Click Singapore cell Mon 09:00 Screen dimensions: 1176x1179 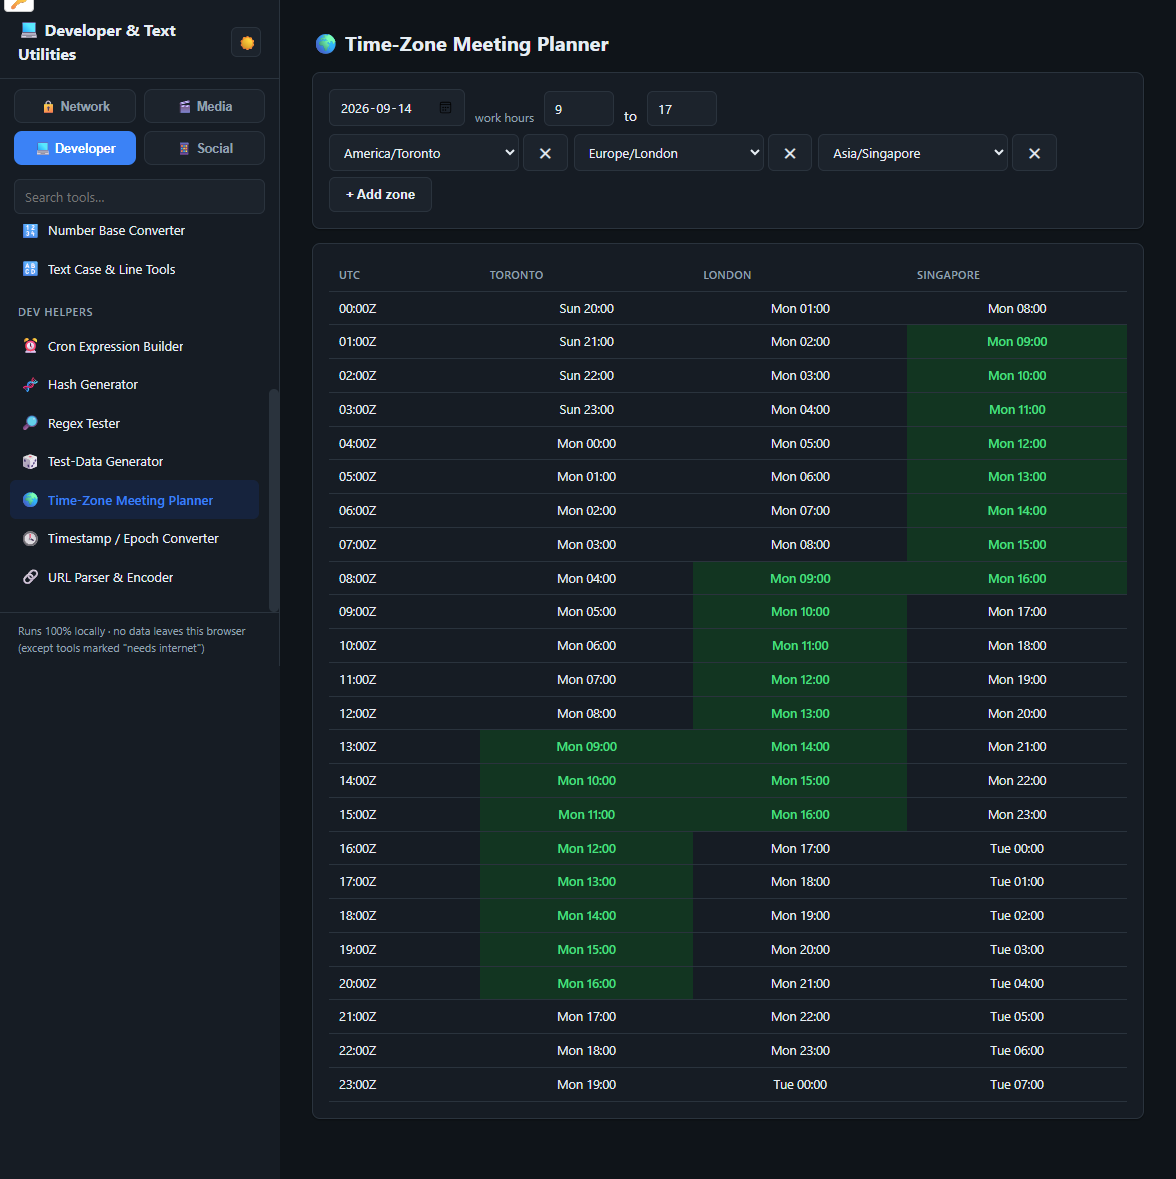tap(1017, 341)
